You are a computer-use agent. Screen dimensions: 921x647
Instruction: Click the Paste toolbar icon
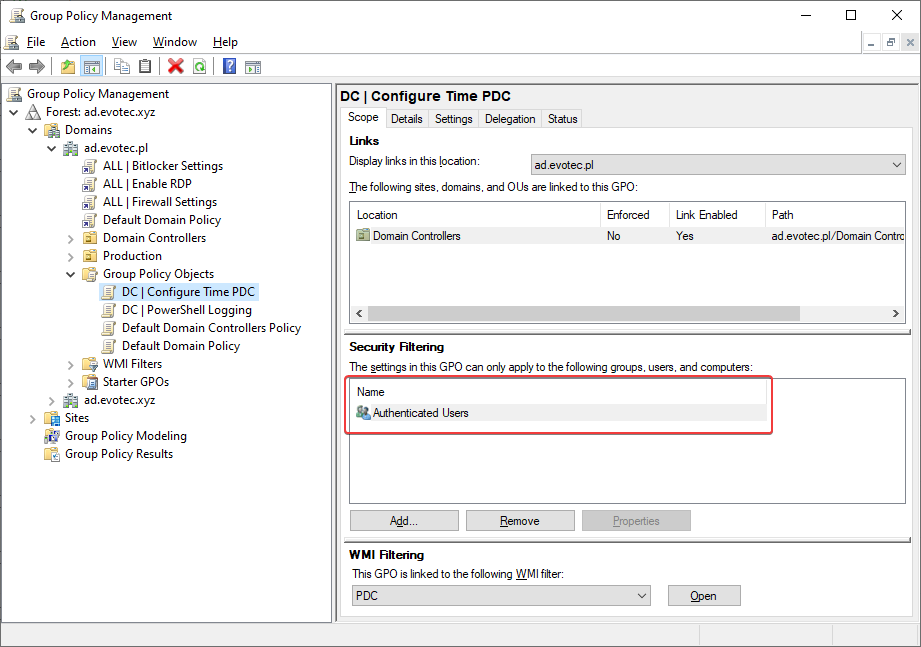click(x=144, y=67)
